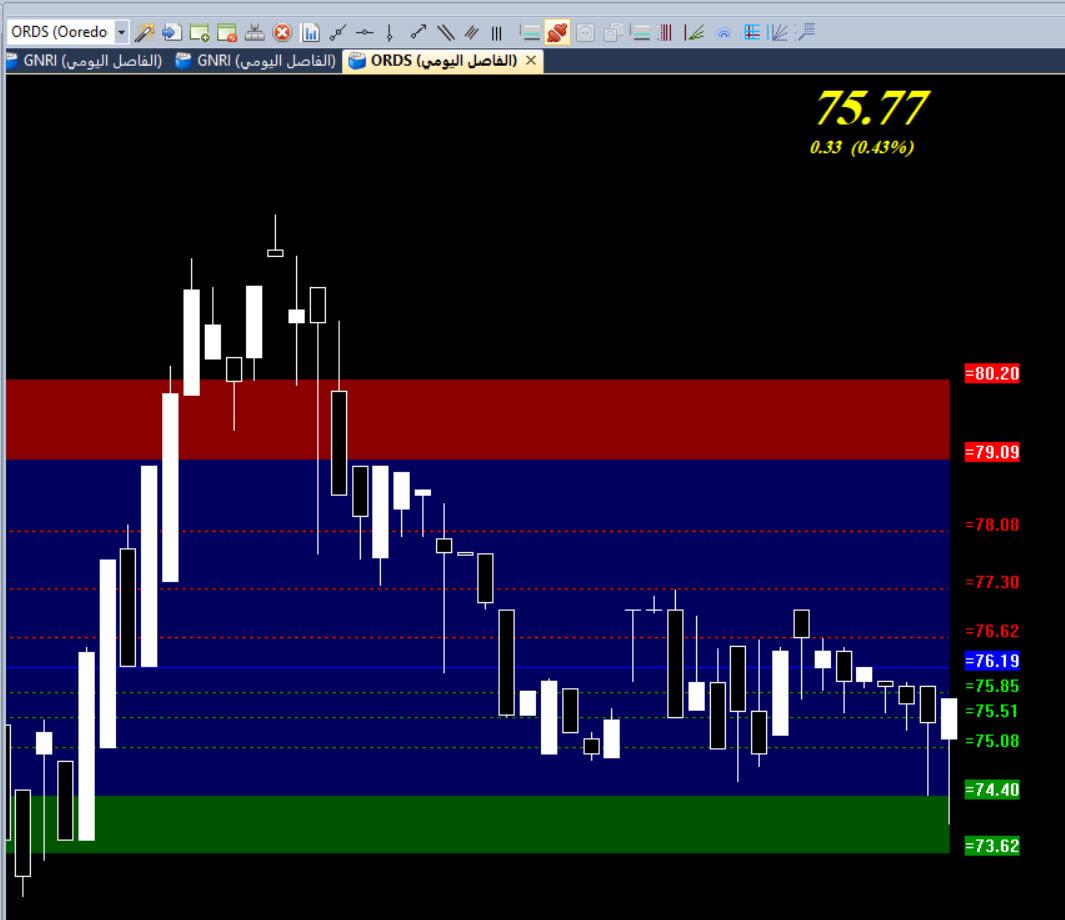This screenshot has height=920, width=1065.
Task: Click the =78.08 level label
Action: pyautogui.click(x=992, y=525)
